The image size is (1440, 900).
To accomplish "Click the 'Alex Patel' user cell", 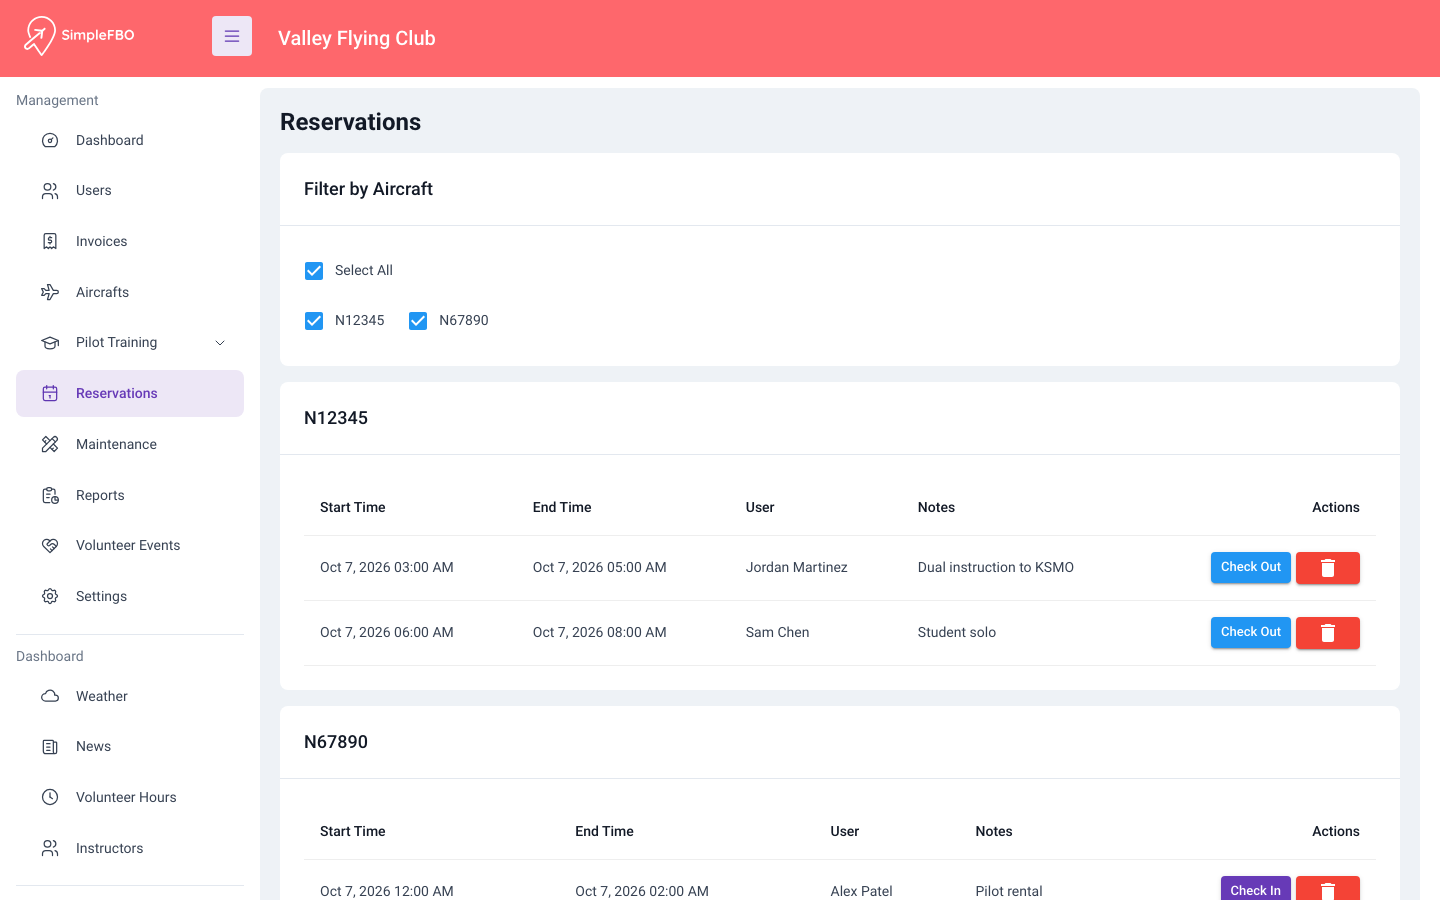I will pyautogui.click(x=862, y=891).
